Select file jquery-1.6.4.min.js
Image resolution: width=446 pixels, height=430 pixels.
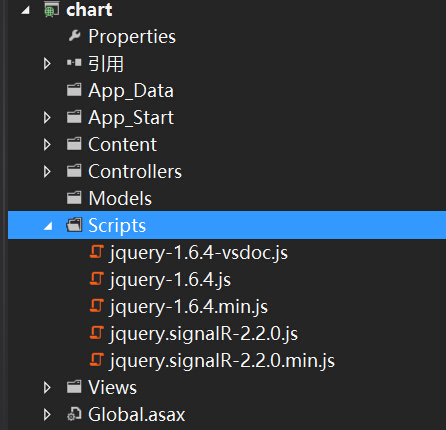point(189,307)
